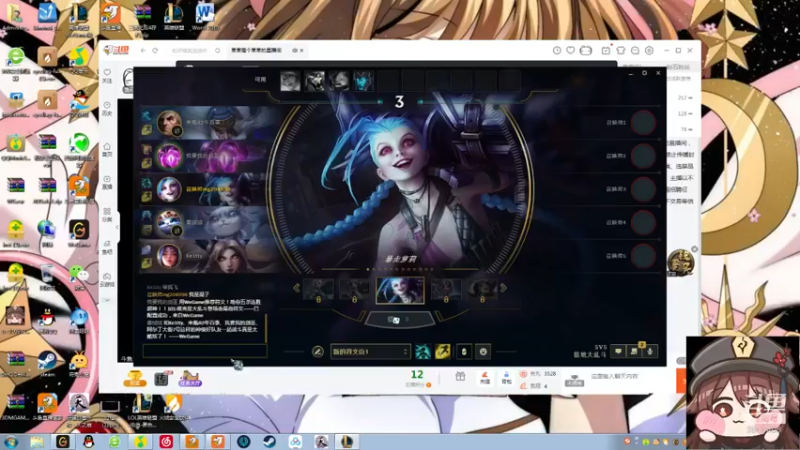The height and width of the screenshot is (450, 800).
Task: Click the reroll dice button
Action: click(x=399, y=320)
